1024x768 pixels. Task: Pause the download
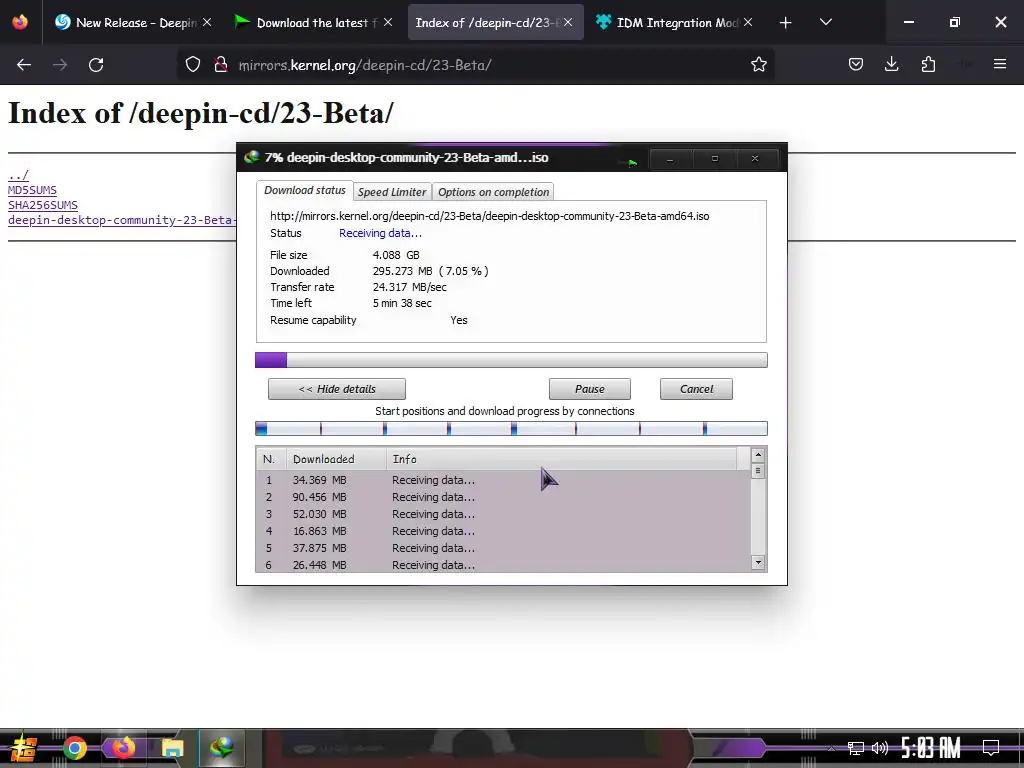[590, 389]
